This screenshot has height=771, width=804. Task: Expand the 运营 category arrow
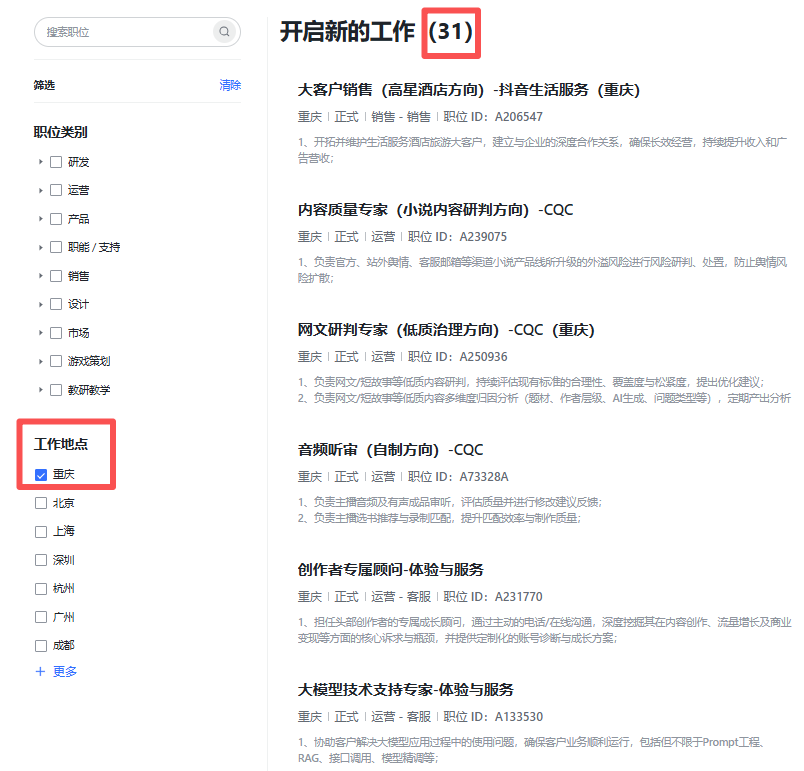click(41, 190)
